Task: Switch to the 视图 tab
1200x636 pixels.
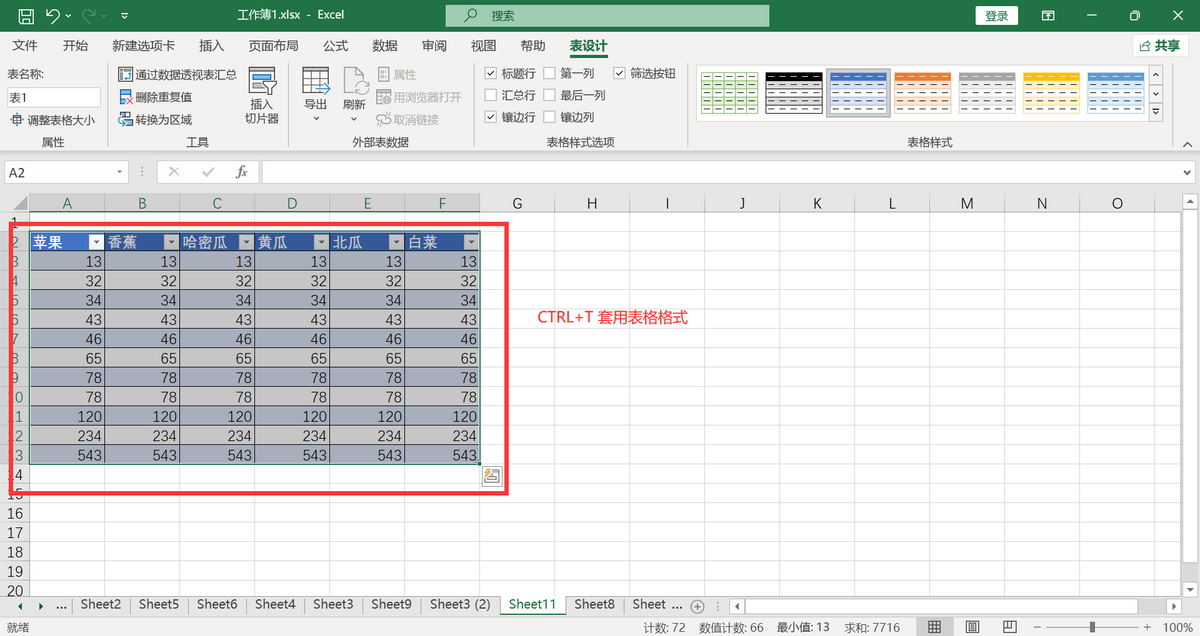Action: point(483,46)
